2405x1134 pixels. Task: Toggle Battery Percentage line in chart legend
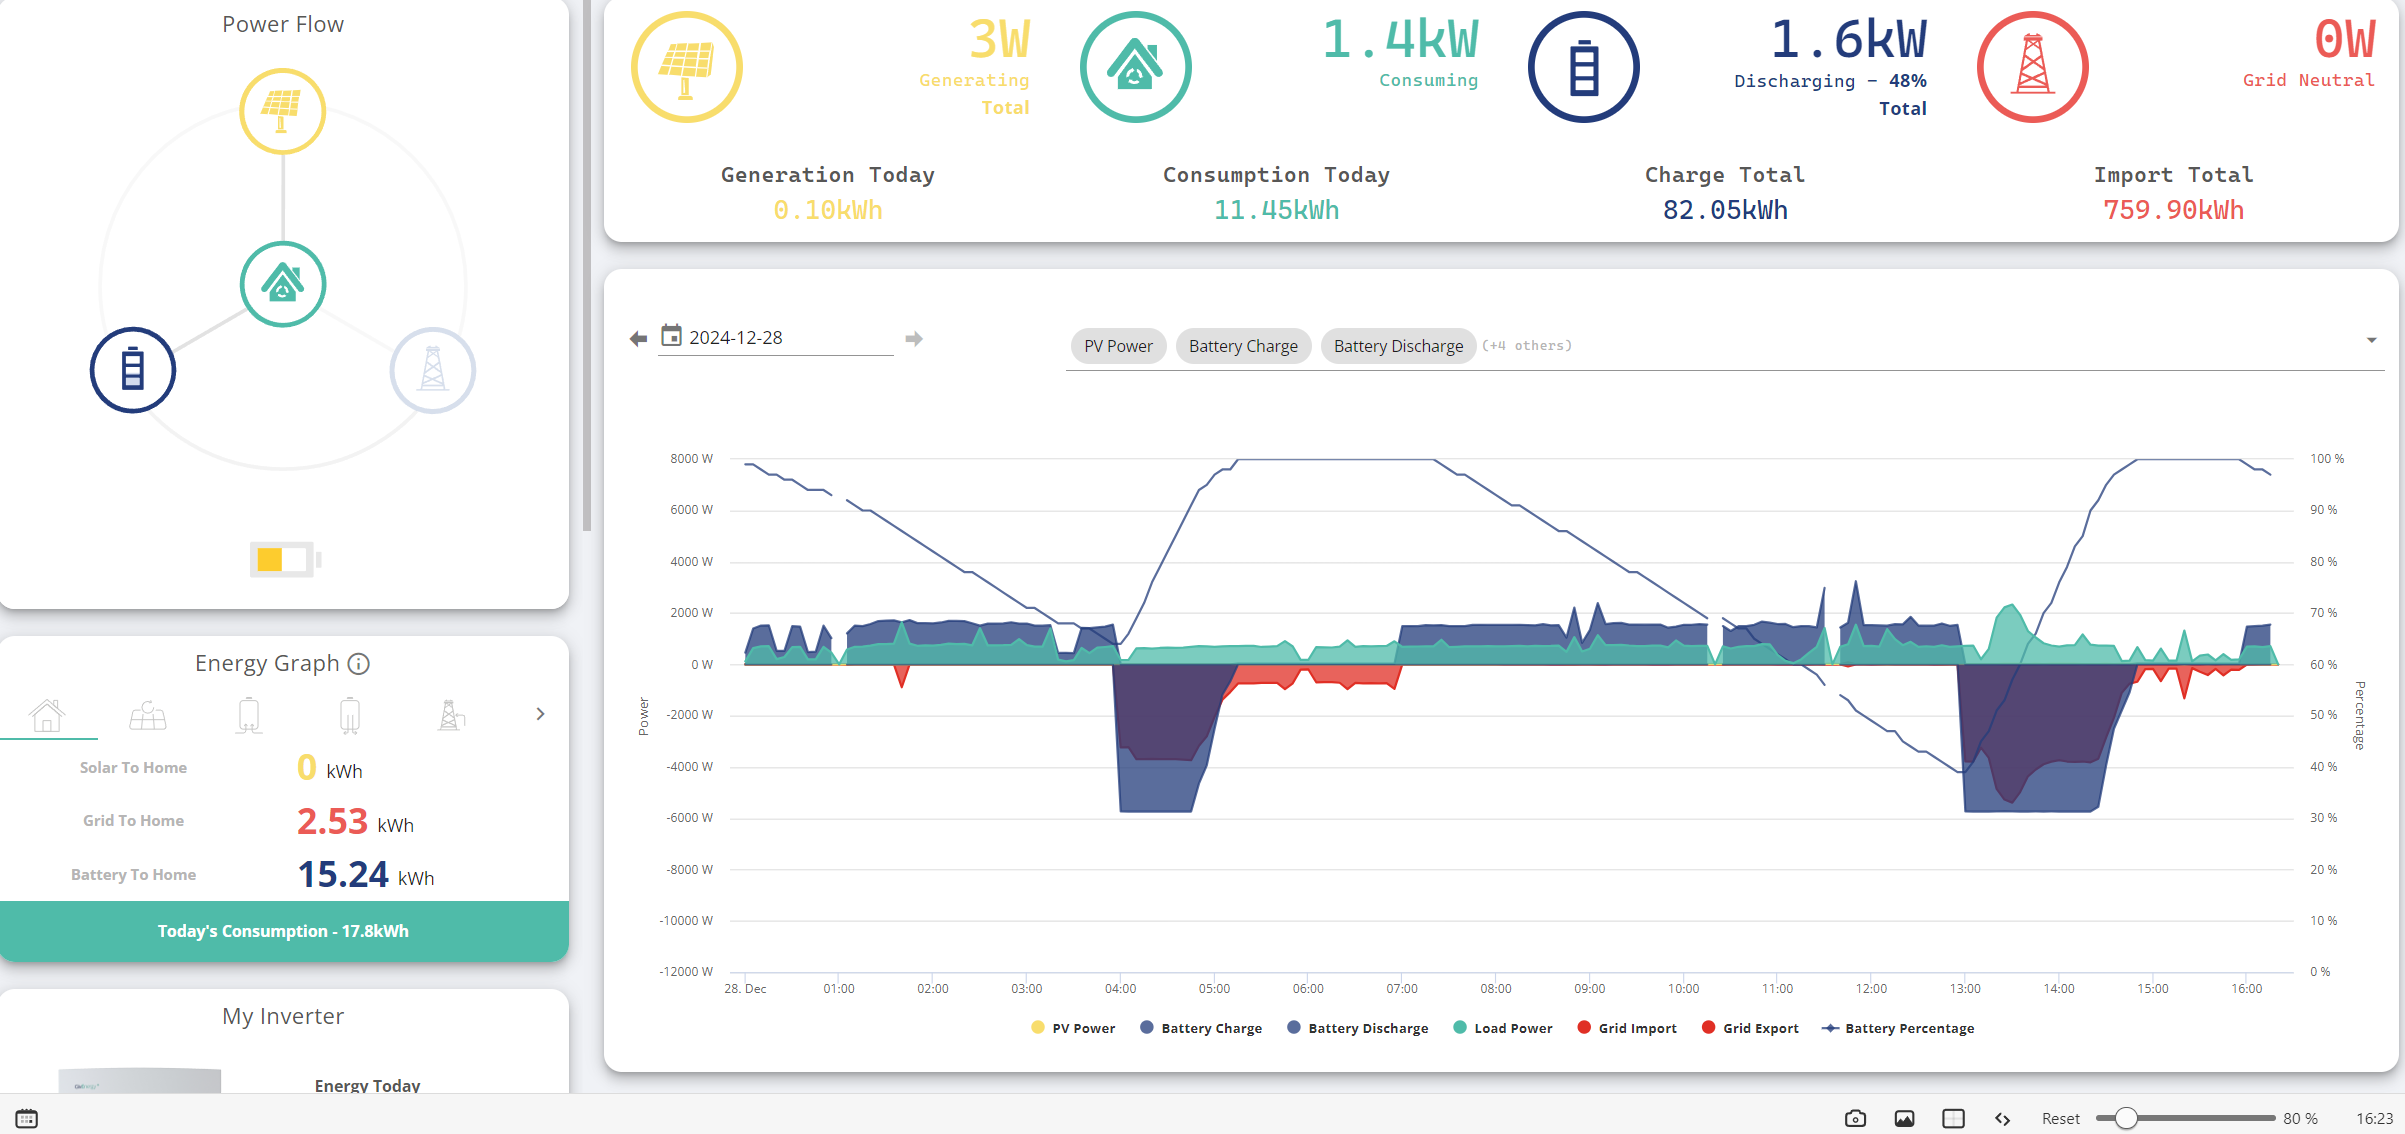pyautogui.click(x=1898, y=1028)
